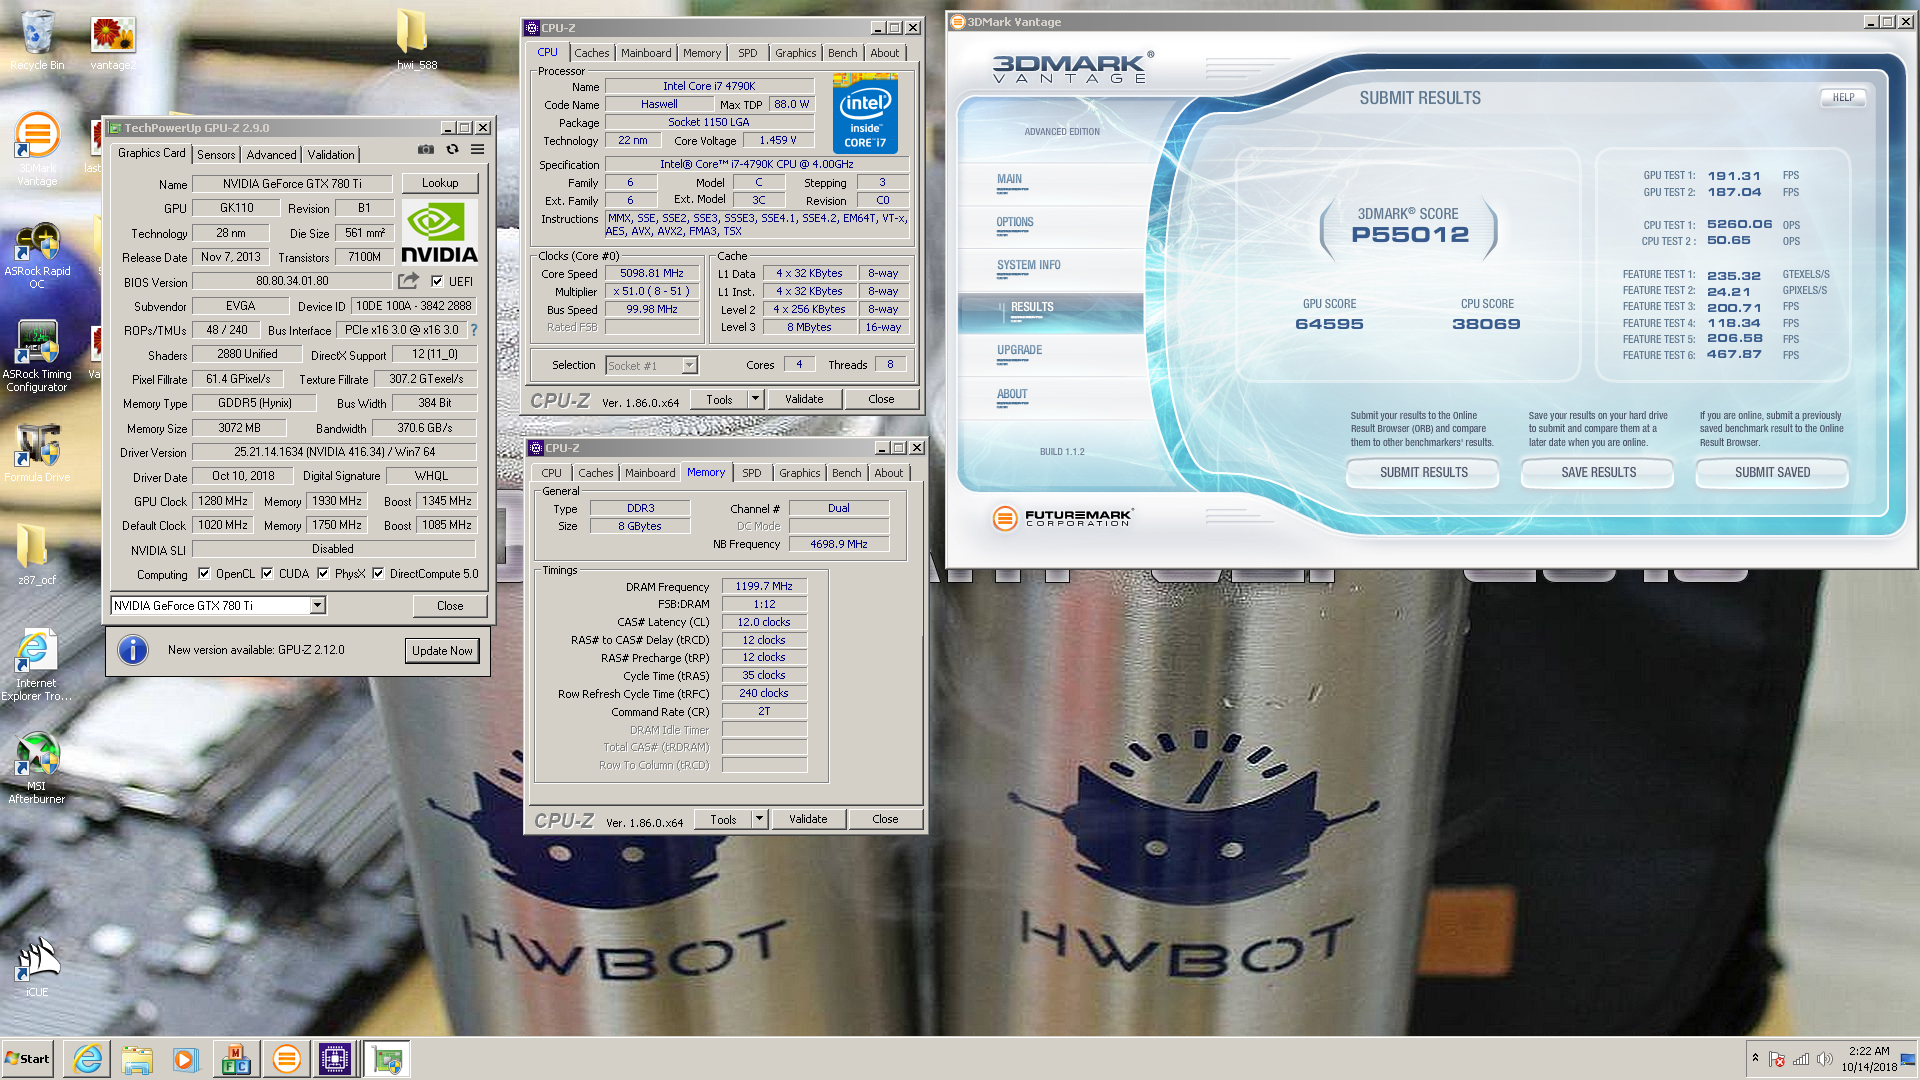This screenshot has width=1920, height=1080.
Task: Open Bench tab in upper CPU-Z
Action: click(x=842, y=53)
